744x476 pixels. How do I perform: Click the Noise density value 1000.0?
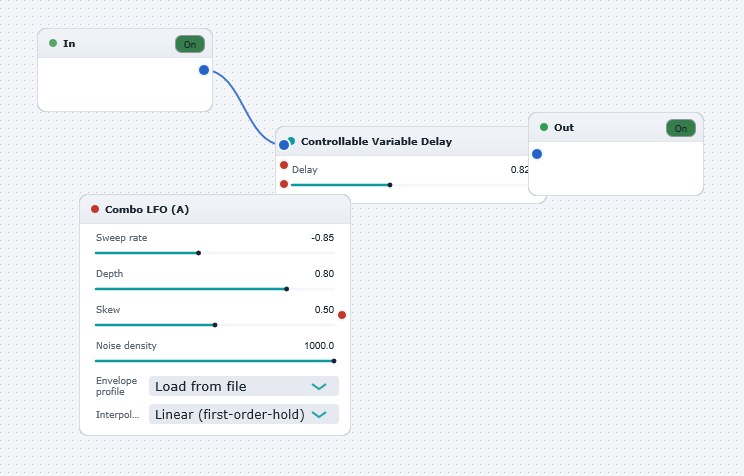(x=319, y=346)
